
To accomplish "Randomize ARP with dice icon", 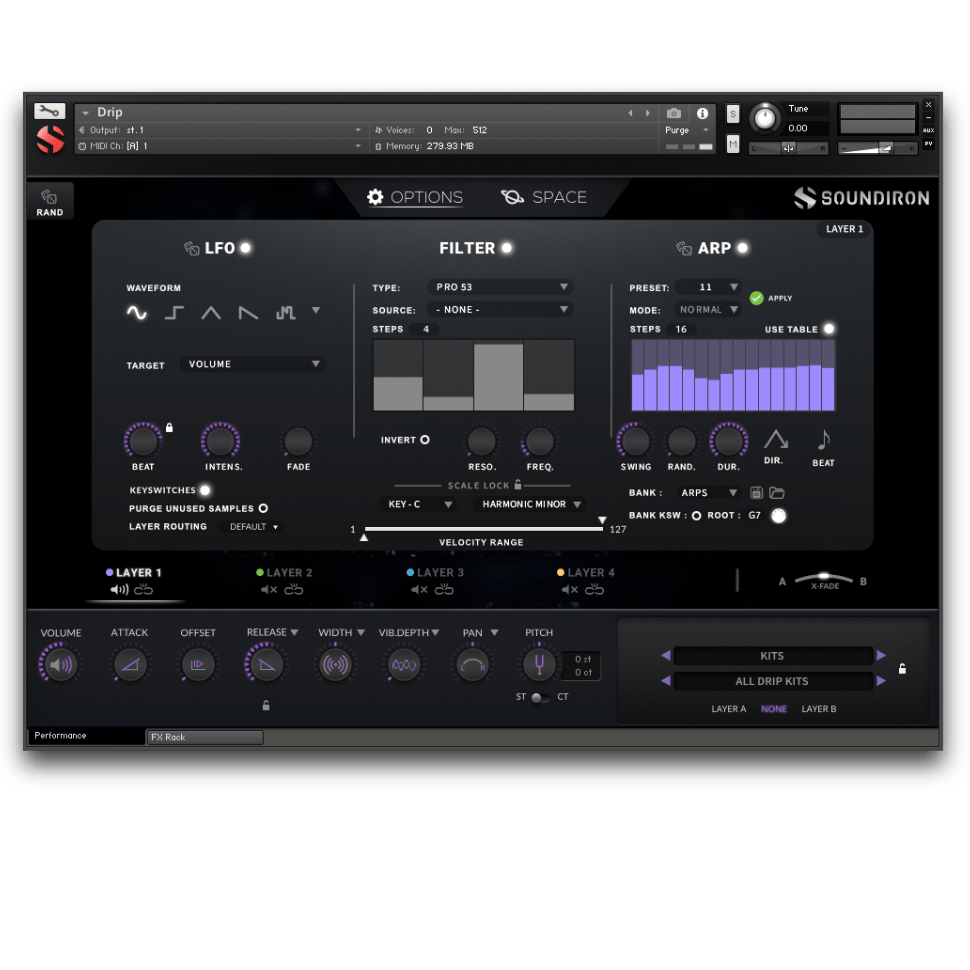I will (684, 248).
